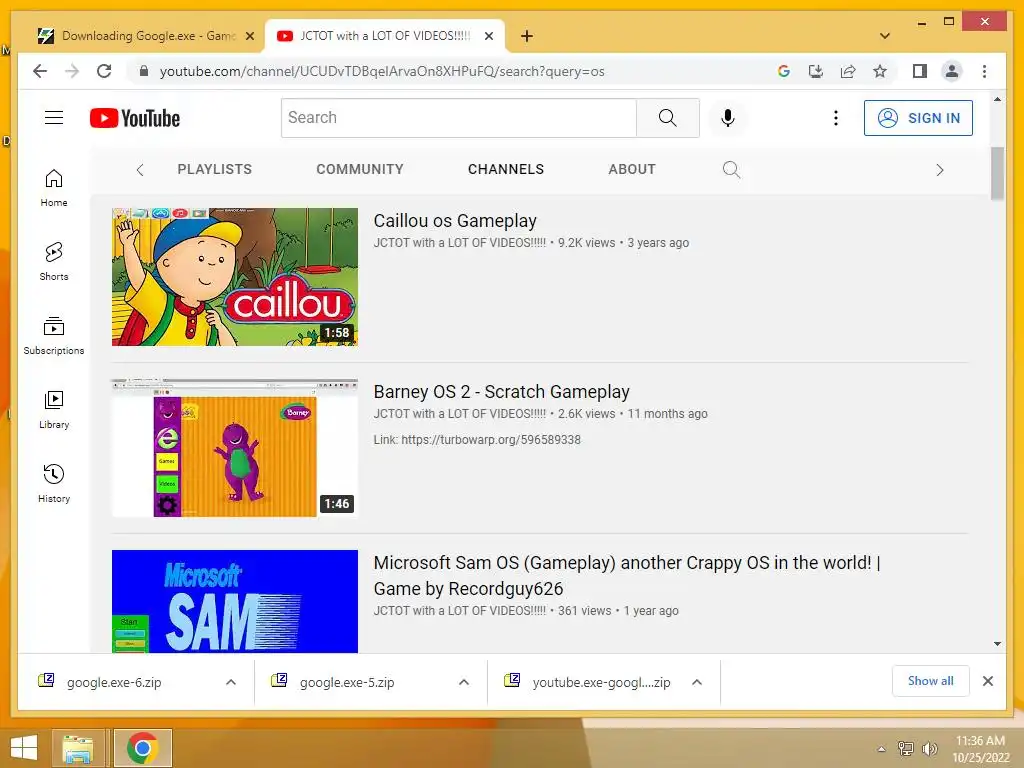Open the Chrome profile avatar

click(x=952, y=71)
